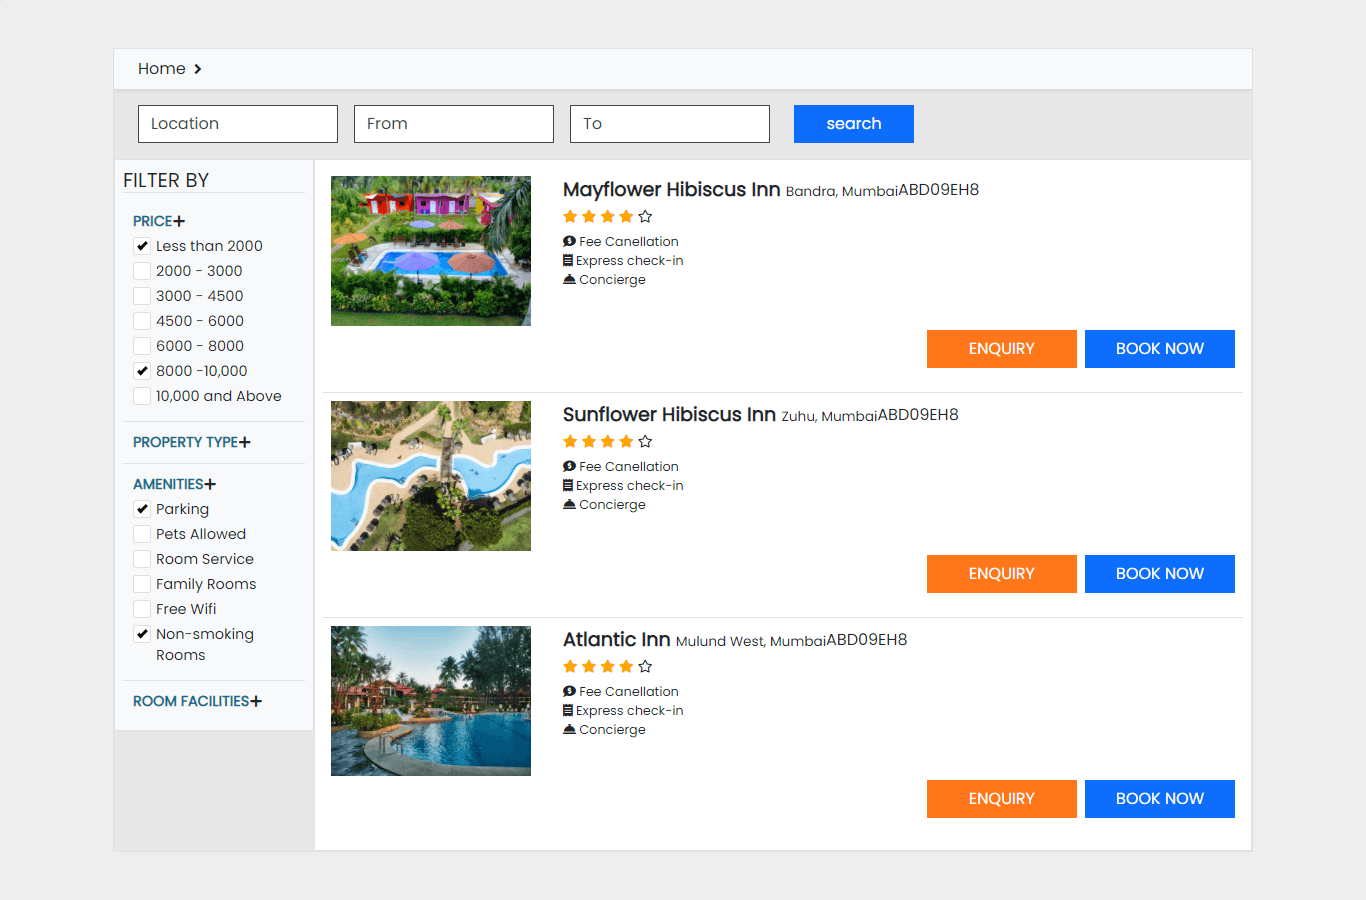1366x900 pixels.
Task: Uncheck the Less than 2000 price filter
Action: pyautogui.click(x=142, y=245)
